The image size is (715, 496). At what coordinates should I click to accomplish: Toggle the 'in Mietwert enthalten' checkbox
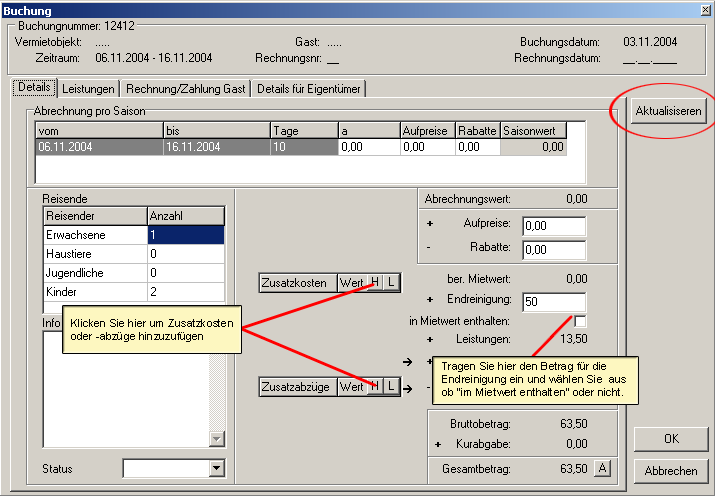(x=580, y=321)
